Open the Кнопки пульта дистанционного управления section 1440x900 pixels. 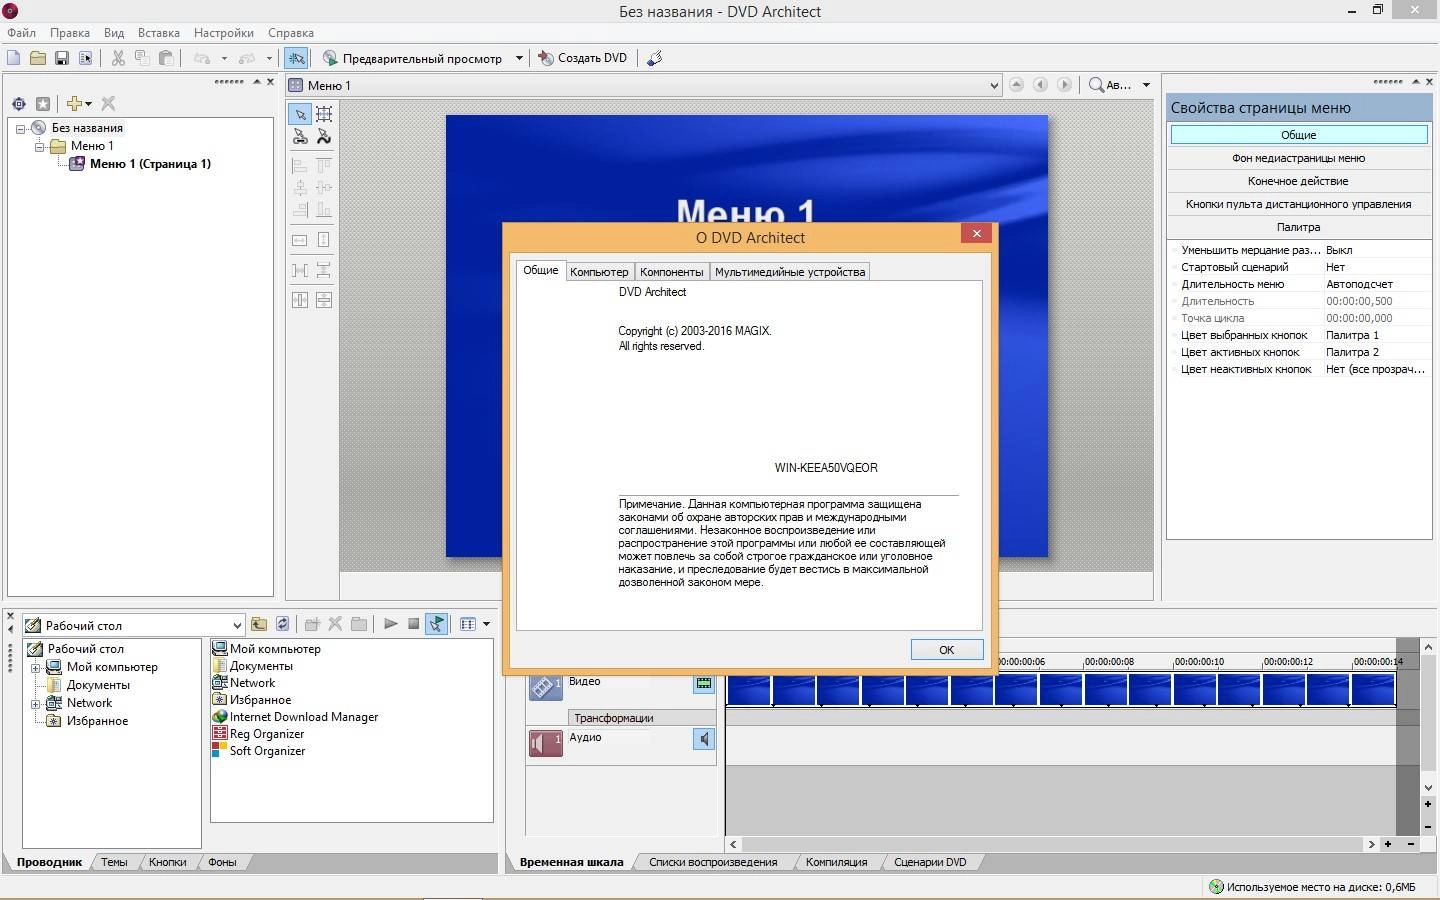1298,204
